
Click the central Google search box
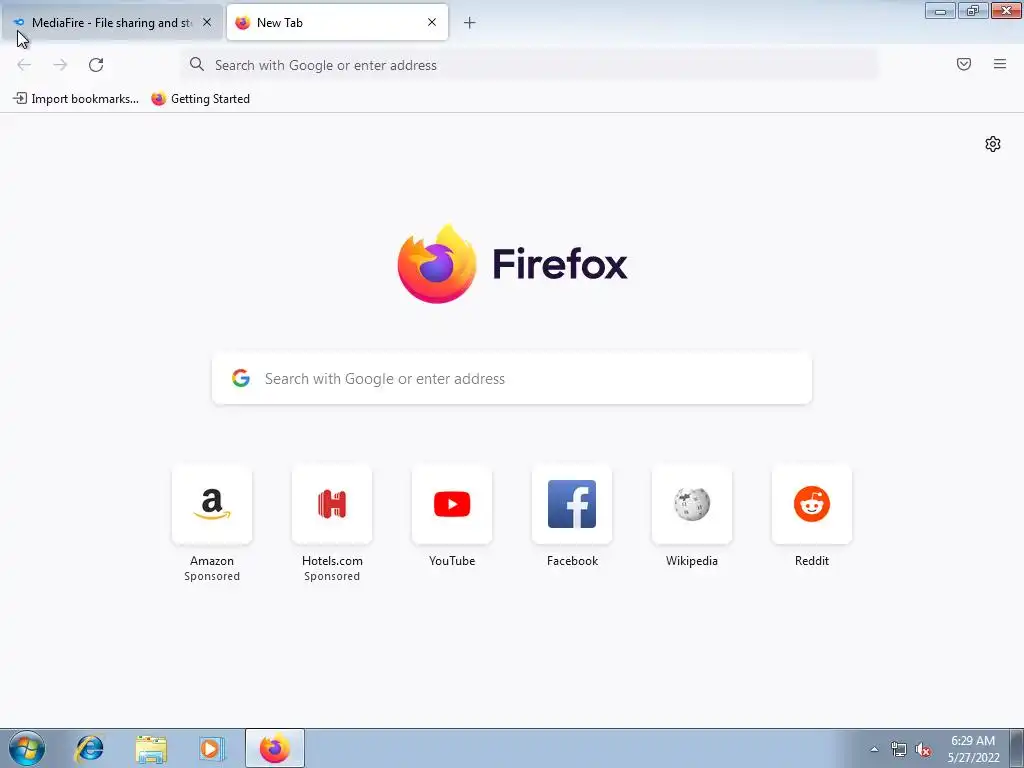(512, 378)
